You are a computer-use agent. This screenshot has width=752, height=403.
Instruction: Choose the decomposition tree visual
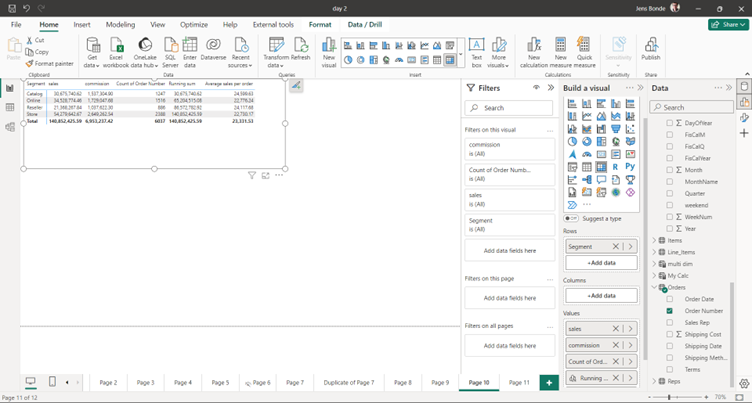pyautogui.click(x=587, y=180)
